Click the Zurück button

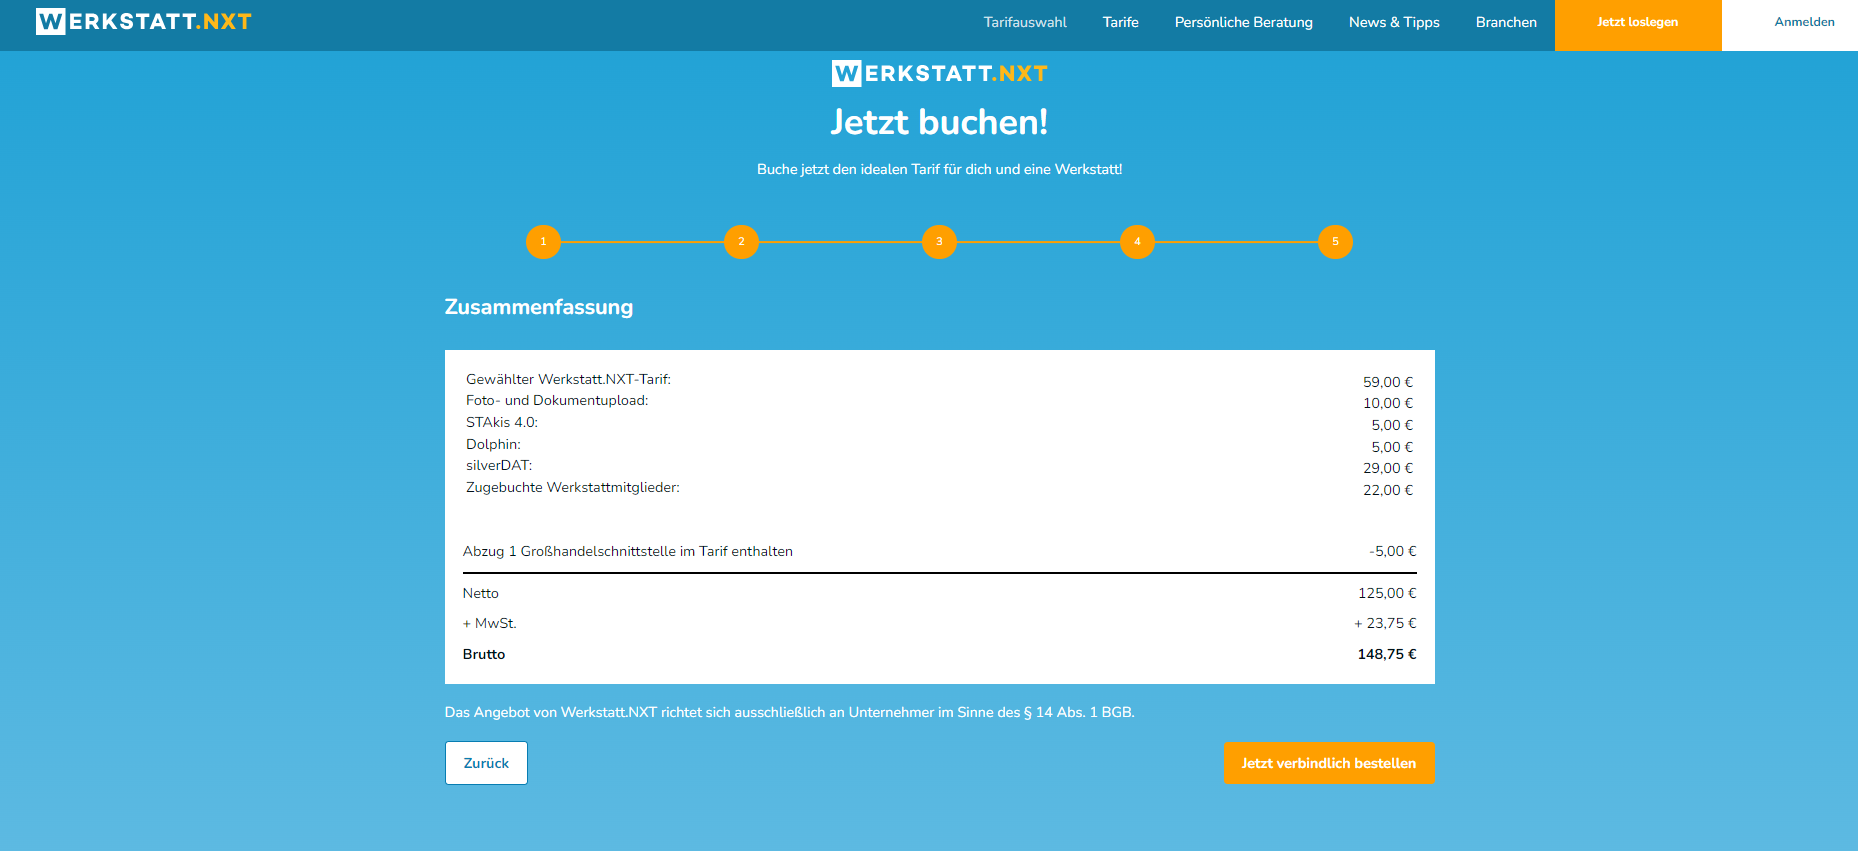(486, 763)
